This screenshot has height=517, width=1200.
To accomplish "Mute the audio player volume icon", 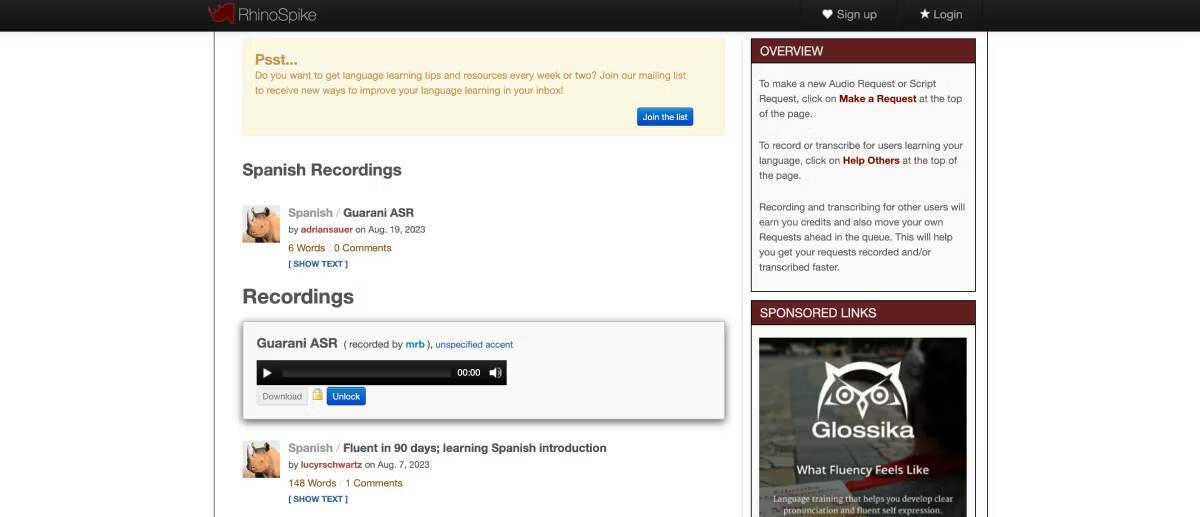I will coord(494,373).
